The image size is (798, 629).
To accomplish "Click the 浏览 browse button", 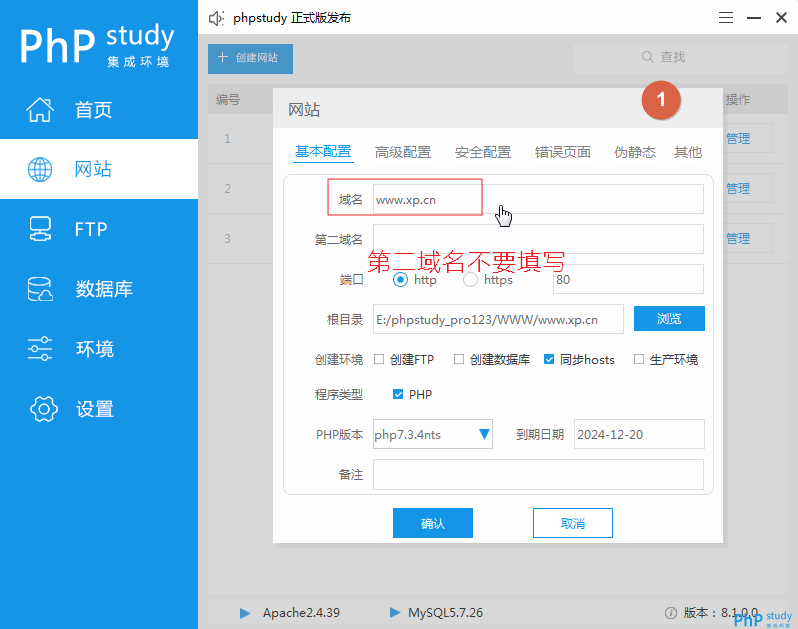I will click(669, 319).
